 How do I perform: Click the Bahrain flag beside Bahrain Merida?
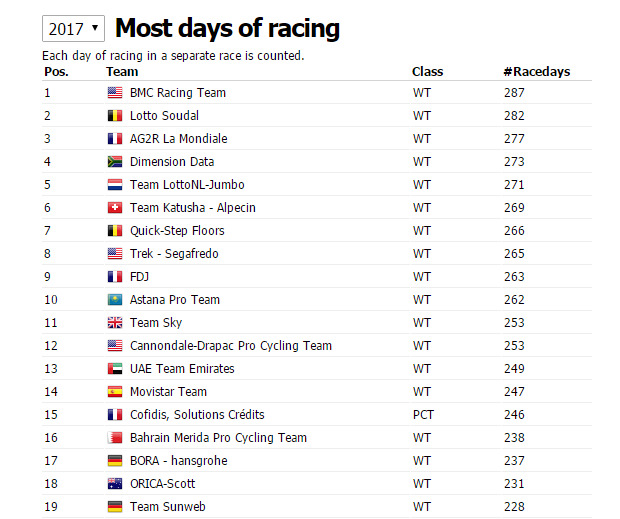tap(115, 438)
